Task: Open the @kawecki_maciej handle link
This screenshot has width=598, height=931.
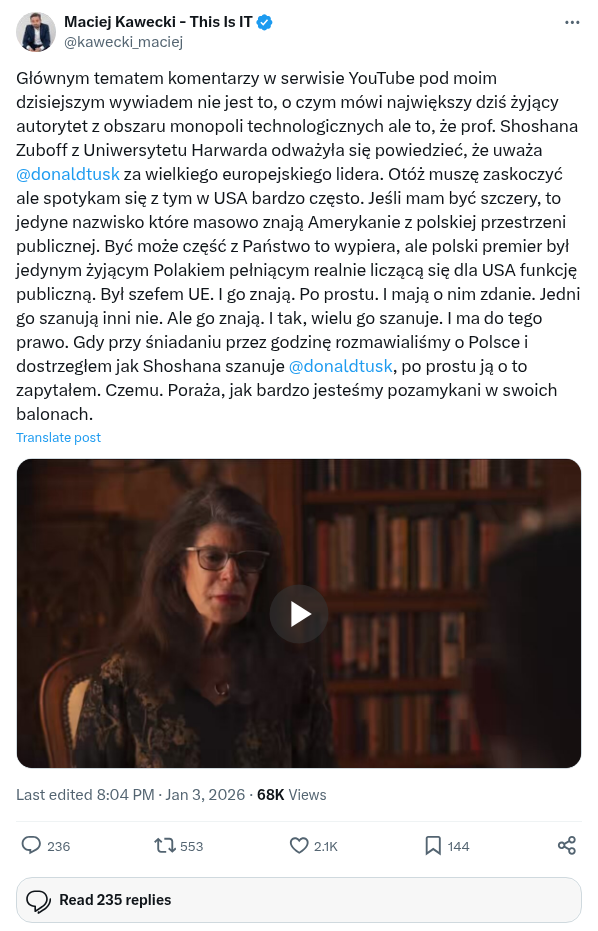Action: click(x=123, y=42)
